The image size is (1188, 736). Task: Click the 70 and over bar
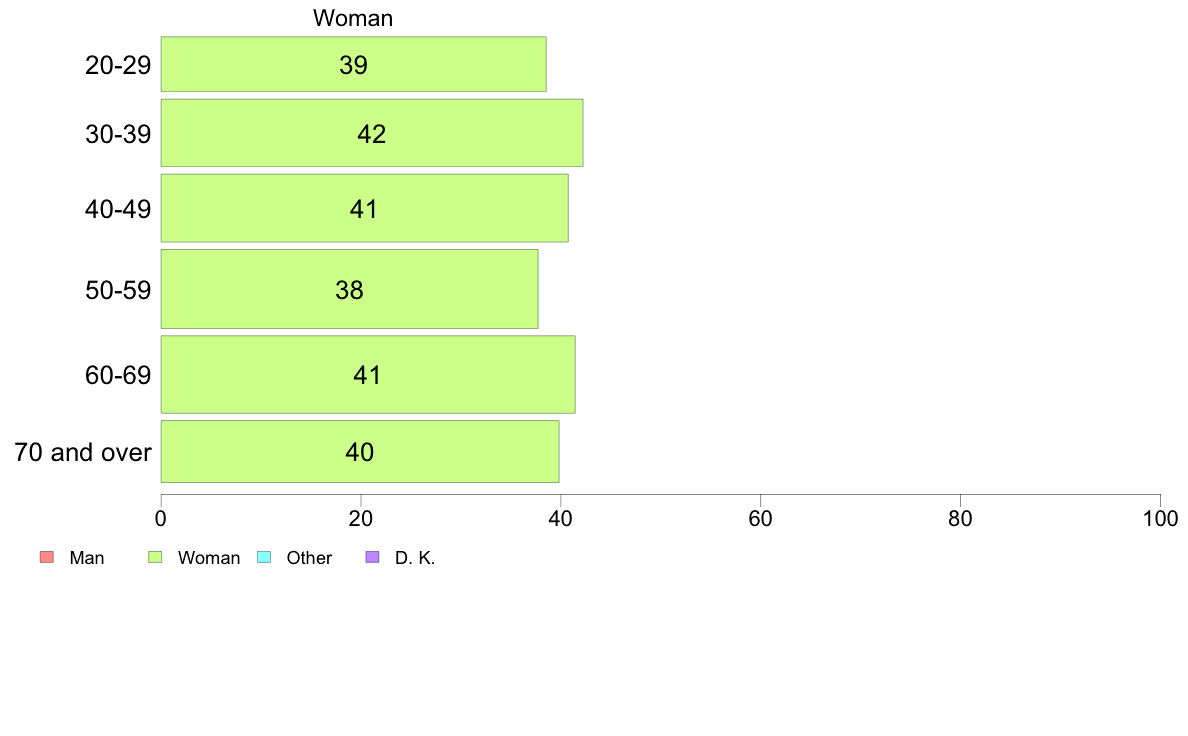(x=360, y=452)
